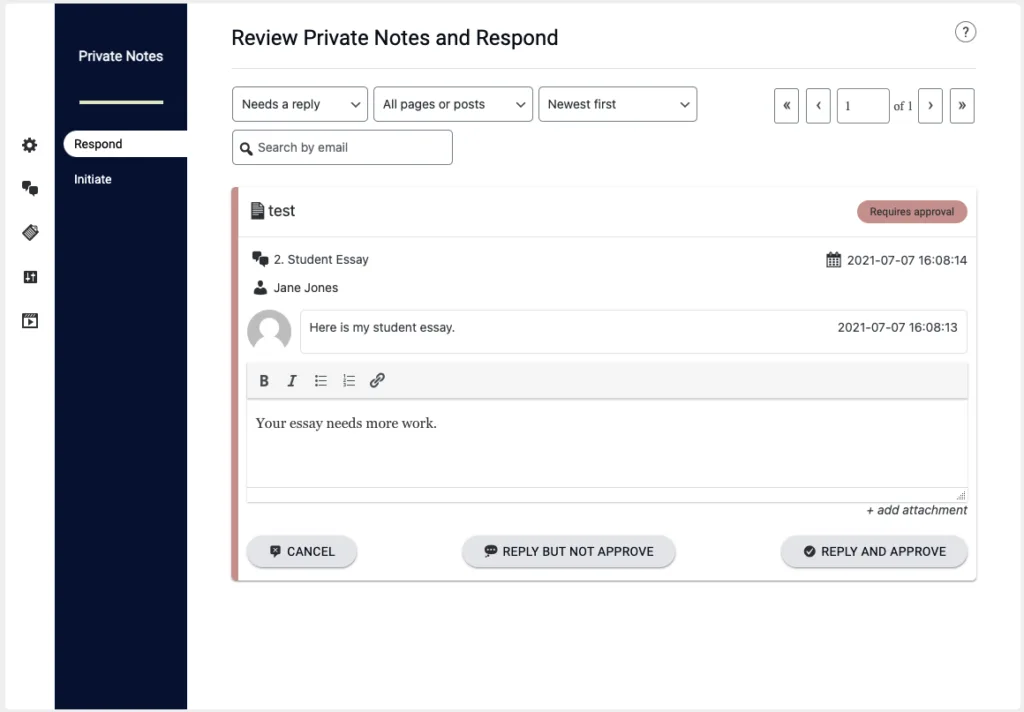Screen dimensions: 1024x712
Task: Go to the previous page
Action: [818, 106]
